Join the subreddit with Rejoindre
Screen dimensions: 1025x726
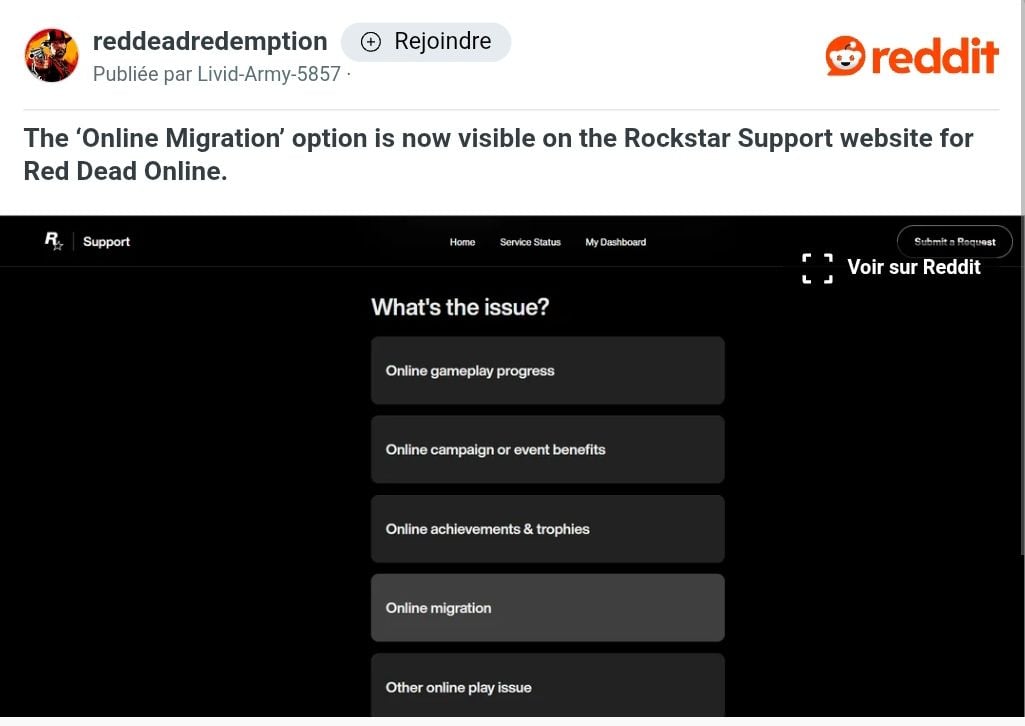click(x=426, y=42)
